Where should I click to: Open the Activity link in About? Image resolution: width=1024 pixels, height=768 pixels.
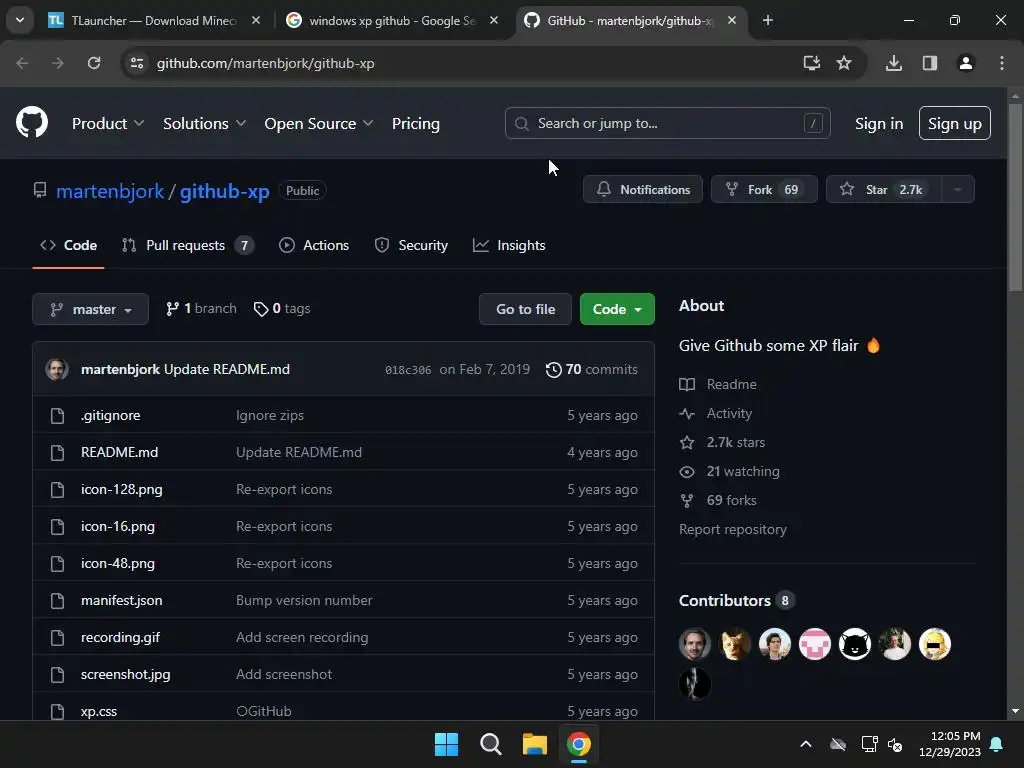(x=716, y=413)
